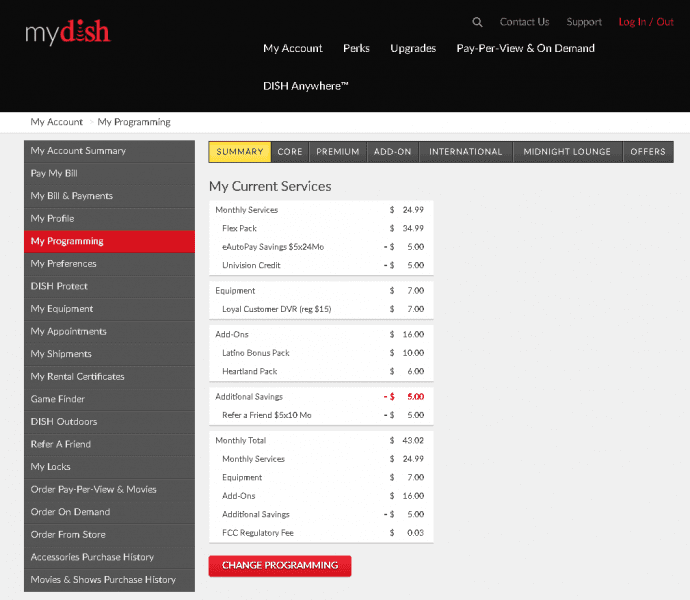Open Pay-Per-View & On Demand menu
690x600 pixels.
[525, 48]
